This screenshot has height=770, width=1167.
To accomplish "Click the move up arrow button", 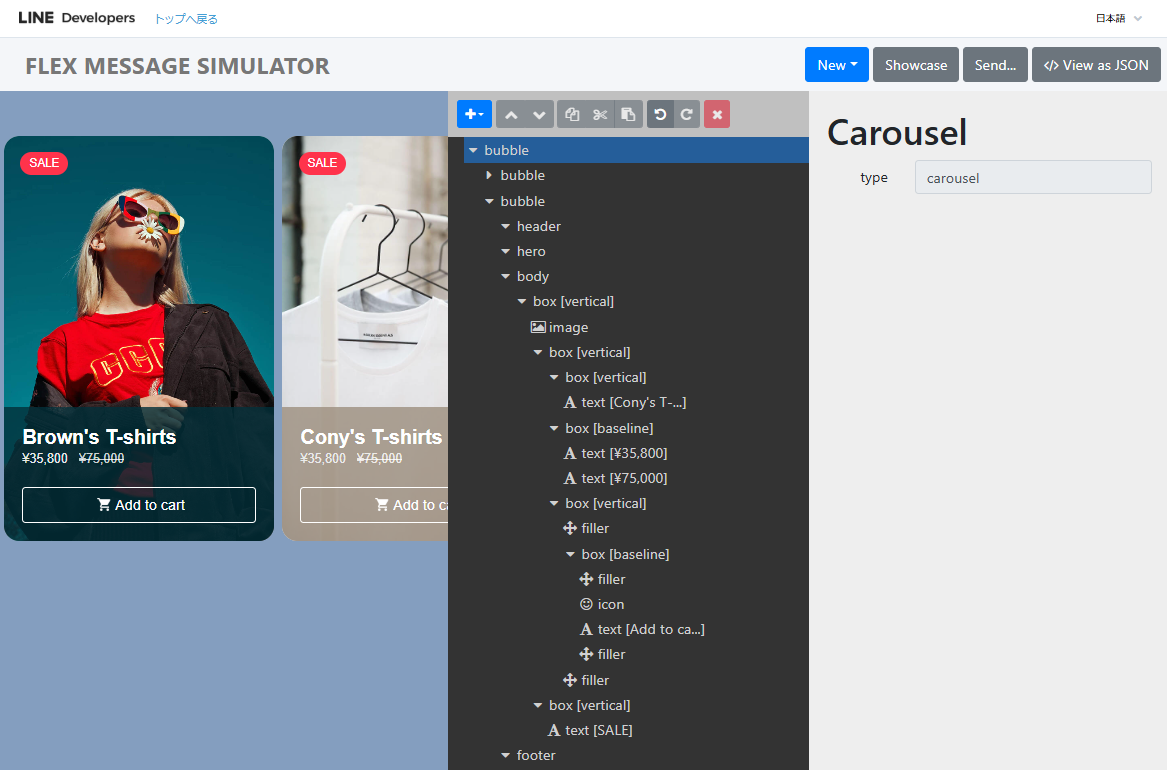I will [x=511, y=114].
